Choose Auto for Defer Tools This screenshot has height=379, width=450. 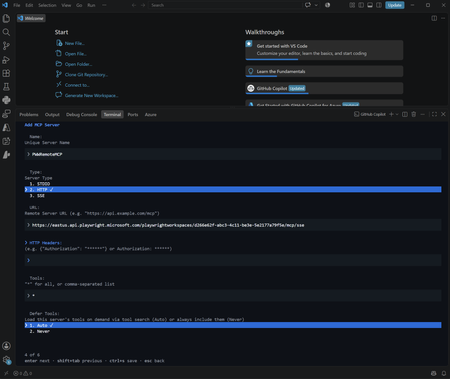[233, 325]
